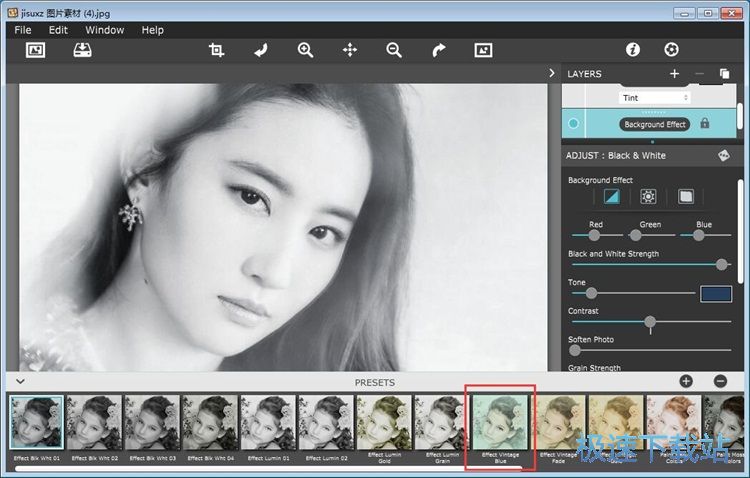Open the File menu

(23, 30)
